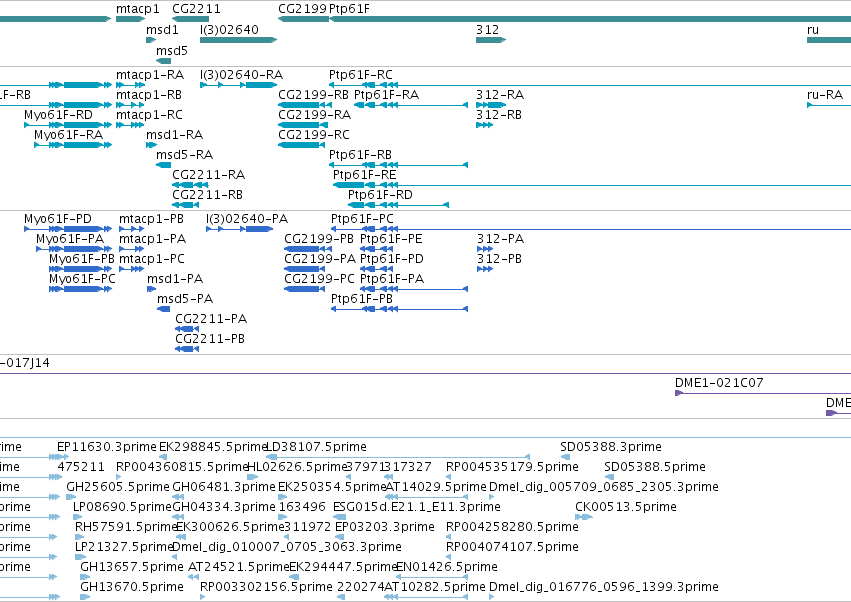Open transcript mtacp1-RA
This screenshot has height=602, width=851.
(150, 75)
